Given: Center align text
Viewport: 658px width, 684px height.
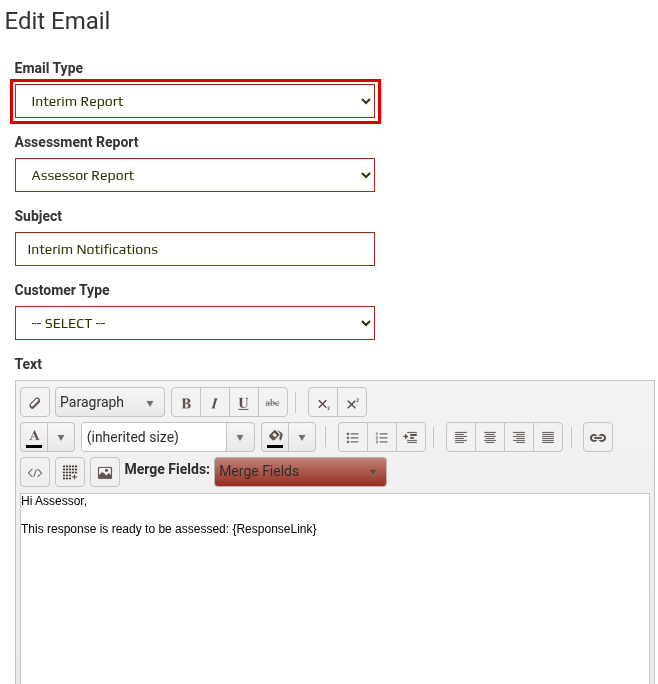Looking at the screenshot, I should [490, 437].
